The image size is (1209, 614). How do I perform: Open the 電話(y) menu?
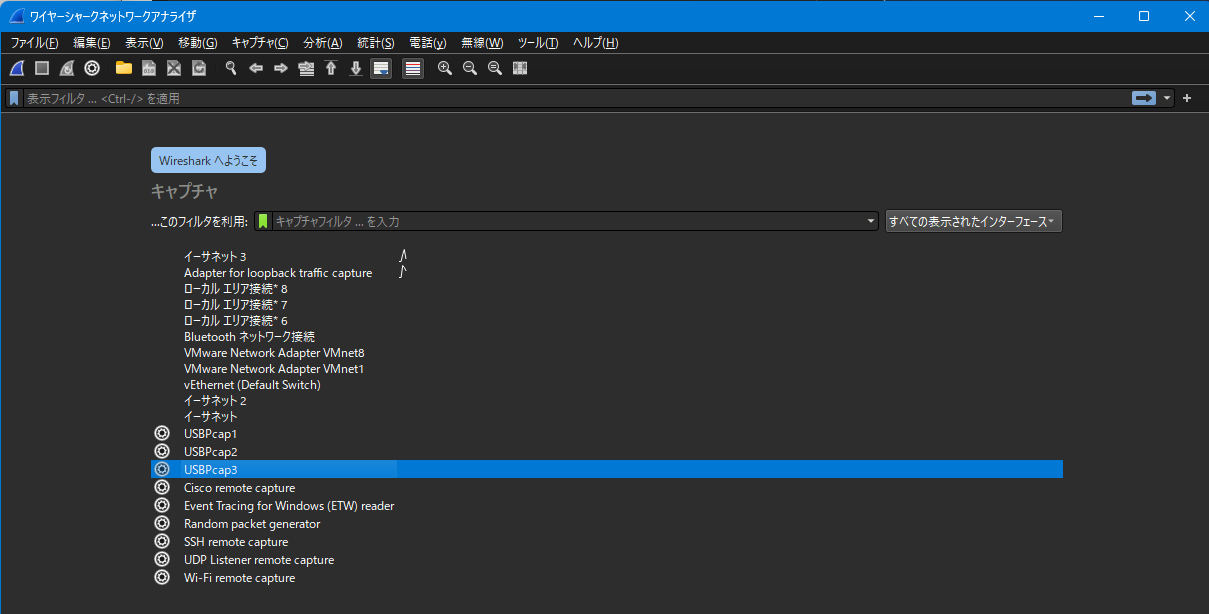428,43
